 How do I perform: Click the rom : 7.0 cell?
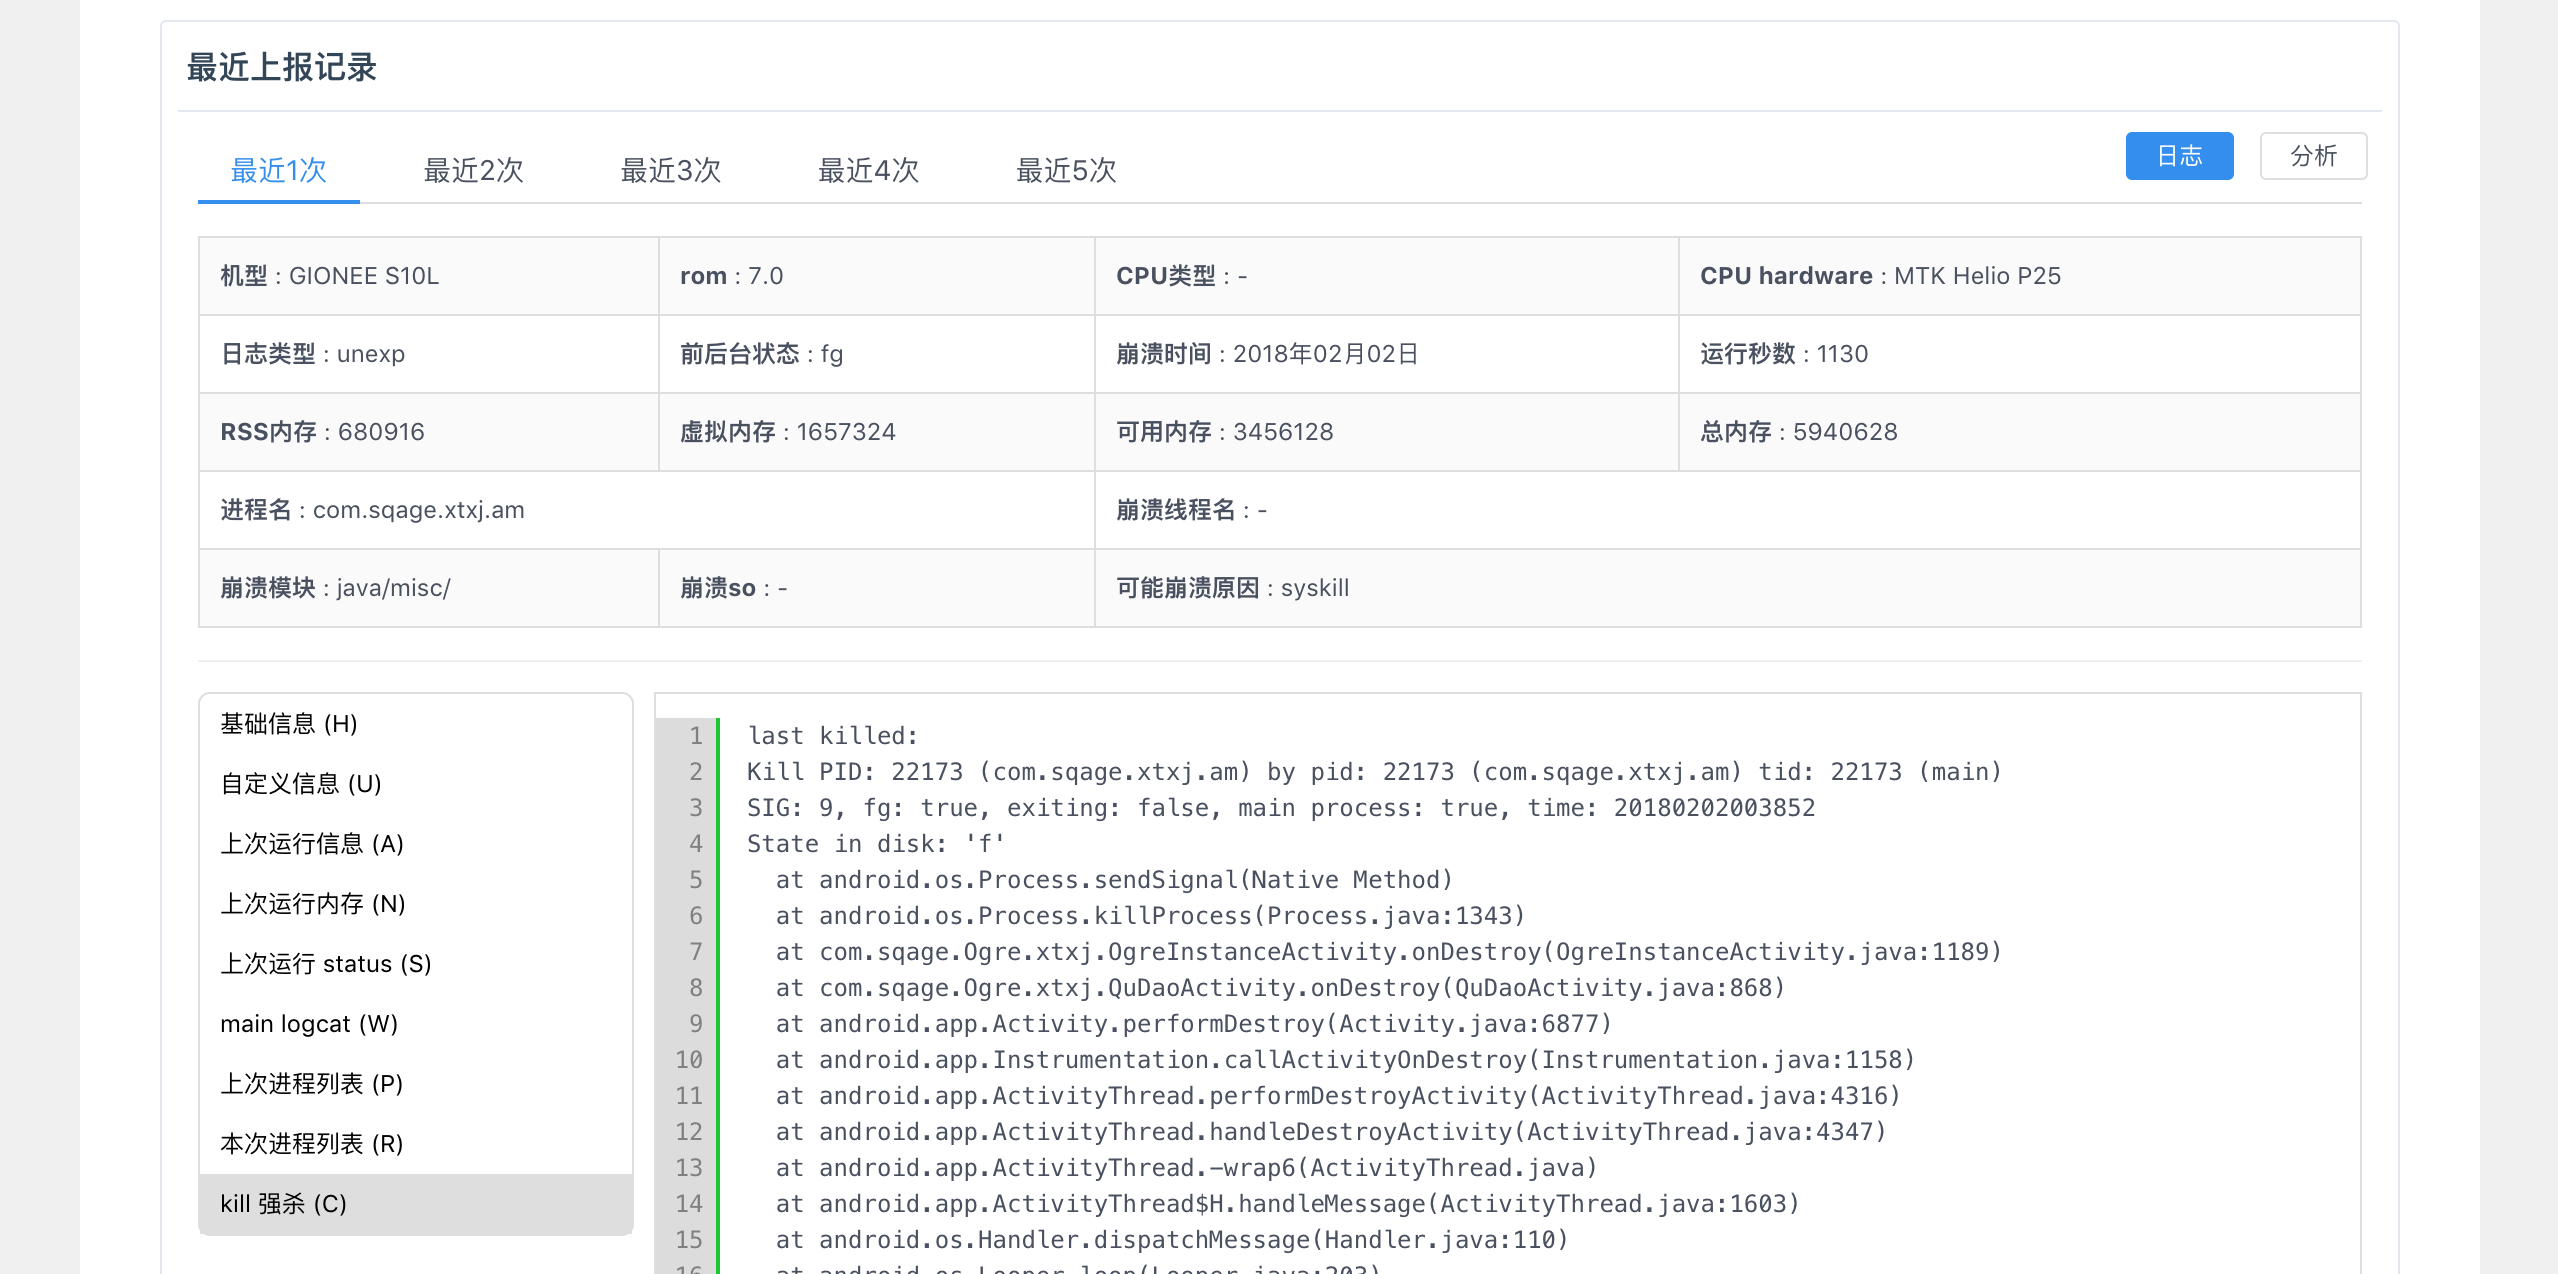[x=877, y=276]
